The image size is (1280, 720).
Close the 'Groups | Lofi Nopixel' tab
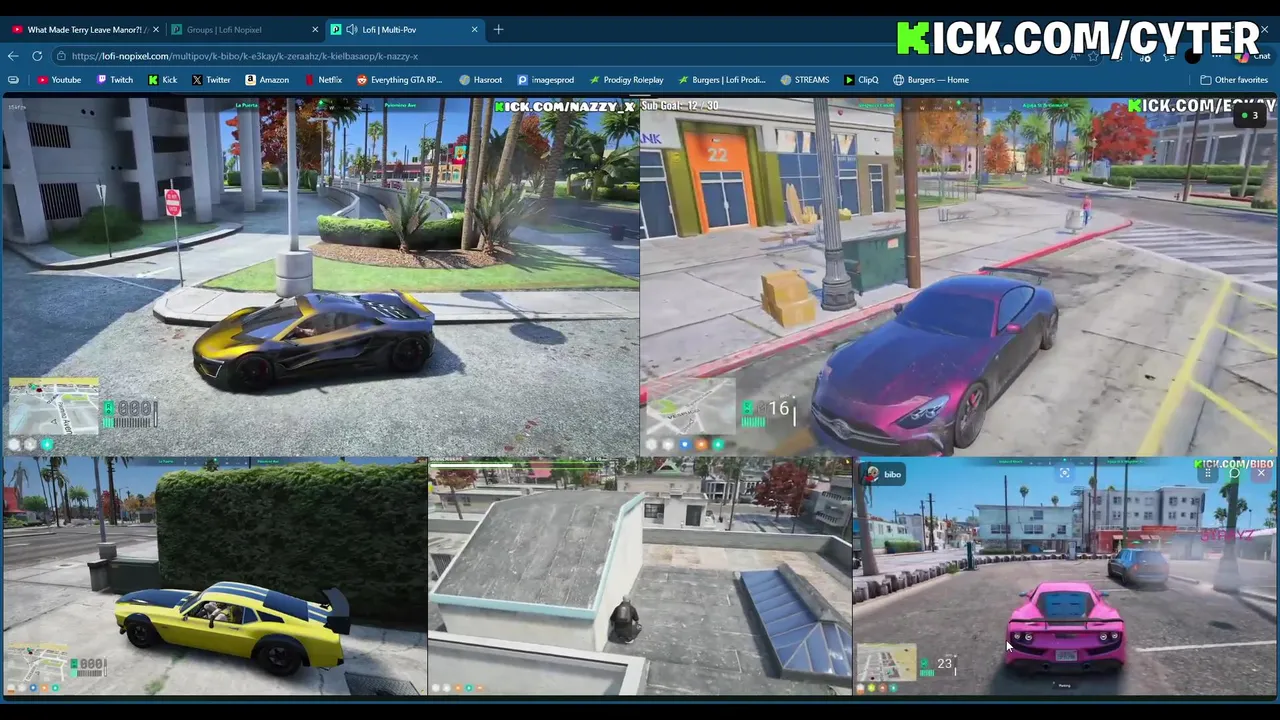click(315, 30)
